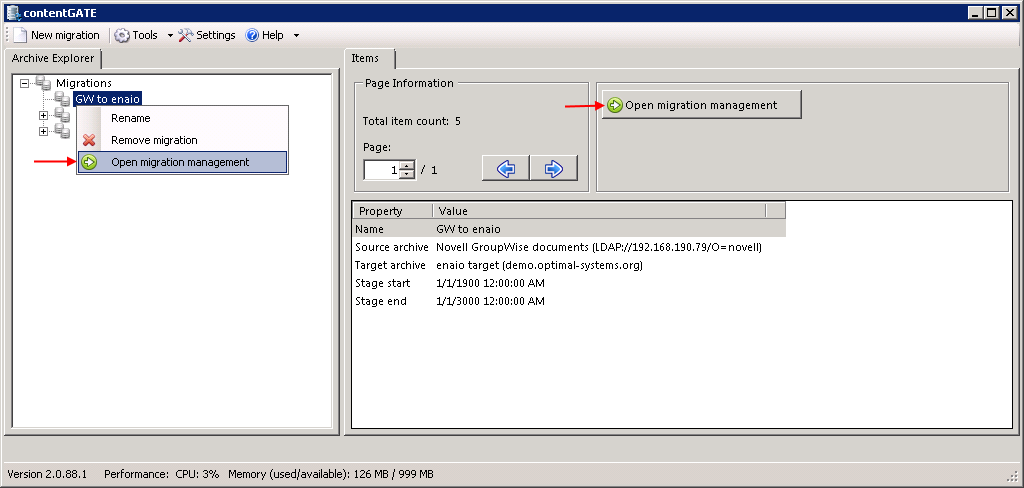This screenshot has height=488, width=1024.
Task: Maximize the contentGATE window
Action: coord(991,12)
